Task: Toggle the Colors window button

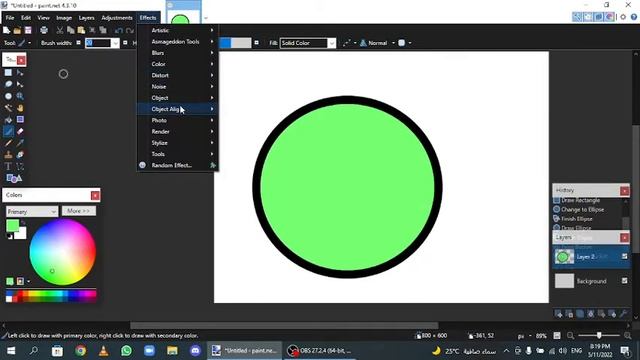Action: coord(609,17)
